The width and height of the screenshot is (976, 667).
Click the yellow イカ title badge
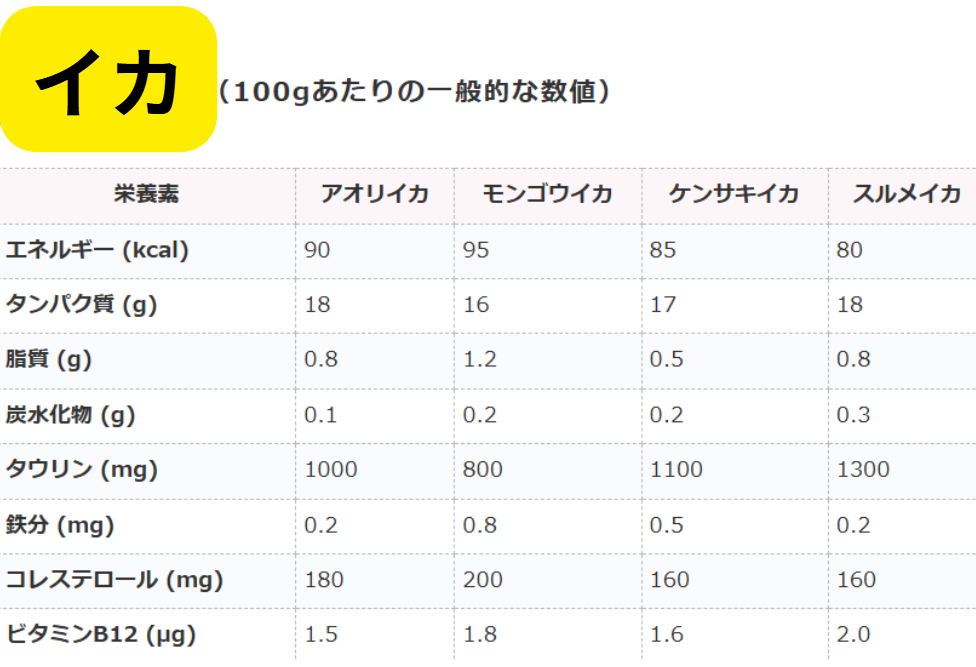[x=108, y=79]
